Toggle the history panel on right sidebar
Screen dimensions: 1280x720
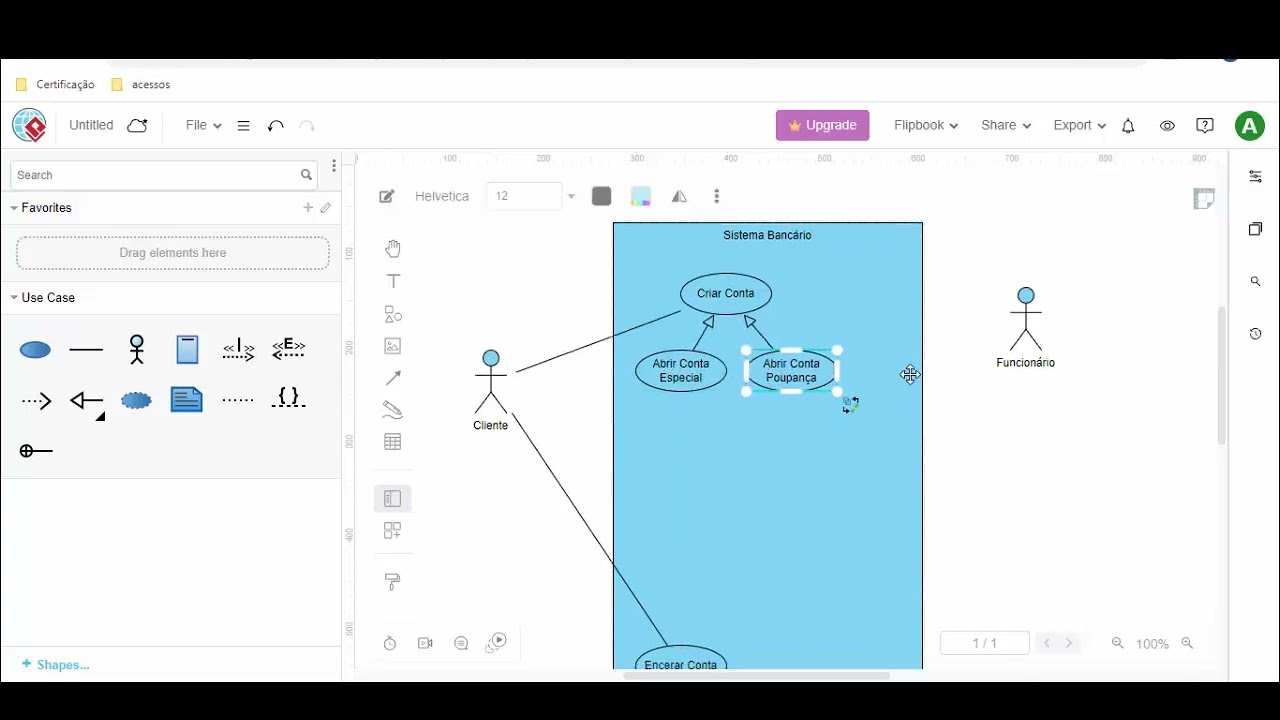[1255, 334]
